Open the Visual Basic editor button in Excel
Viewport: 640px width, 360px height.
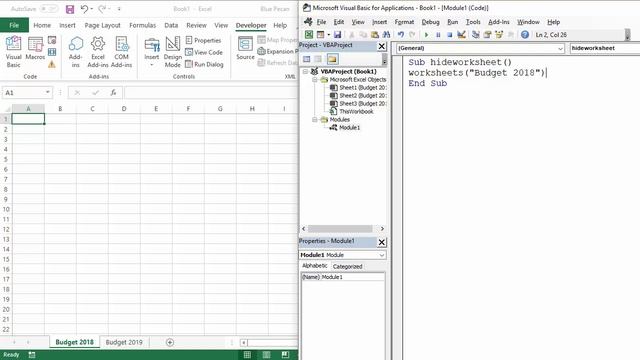(13, 52)
